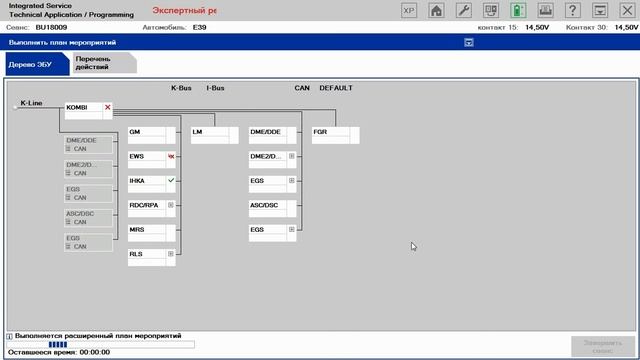Viewport: 640px width, 360px height.
Task: Select the greyed-out DME2/D.. CAN node
Action: (88, 169)
